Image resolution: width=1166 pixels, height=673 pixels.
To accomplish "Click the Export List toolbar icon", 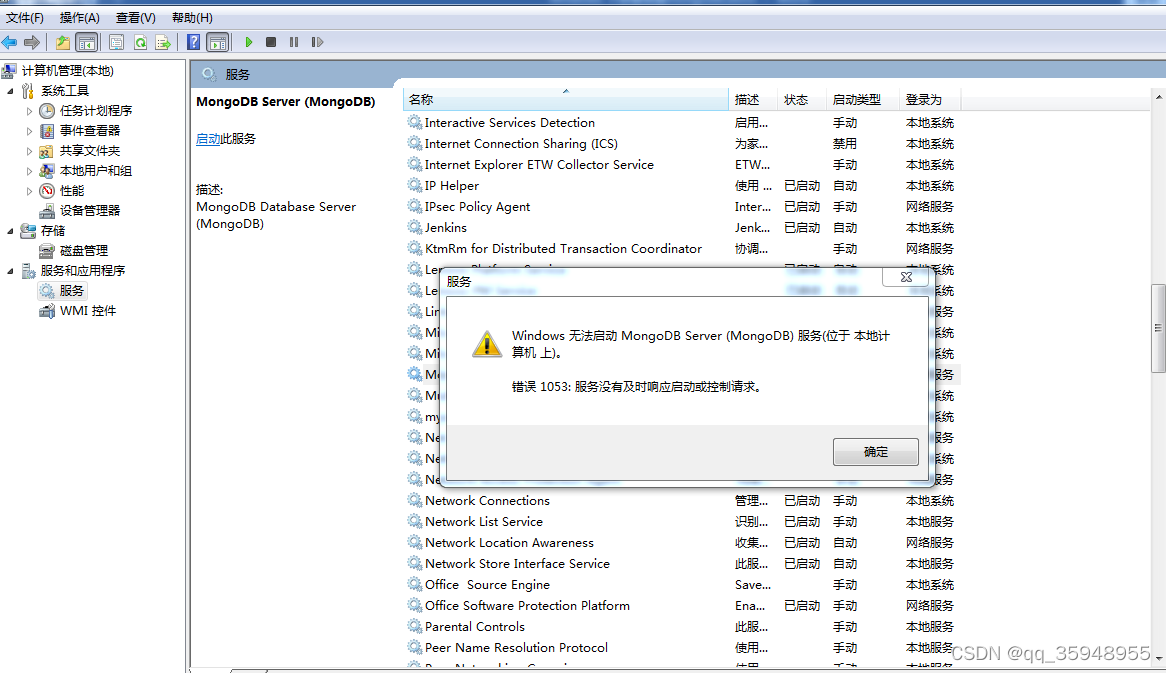I will pos(163,42).
